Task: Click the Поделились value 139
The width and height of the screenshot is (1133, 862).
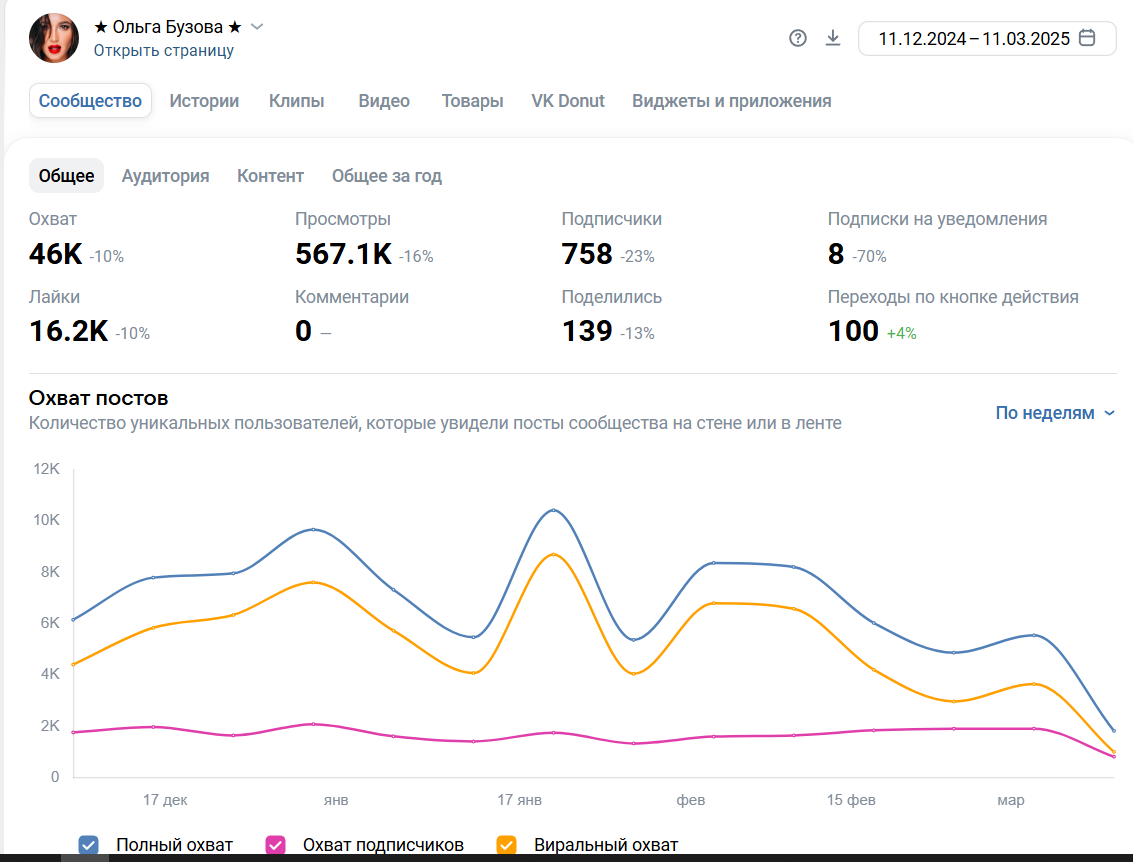Action: point(587,331)
